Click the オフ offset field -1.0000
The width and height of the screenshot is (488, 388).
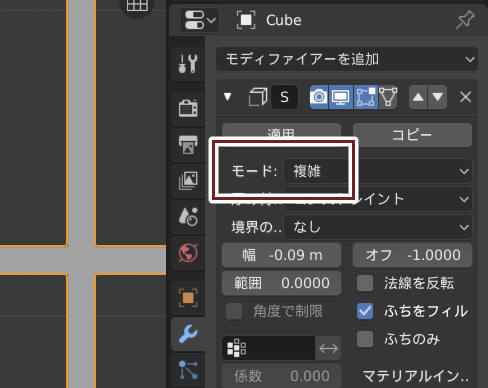(412, 255)
